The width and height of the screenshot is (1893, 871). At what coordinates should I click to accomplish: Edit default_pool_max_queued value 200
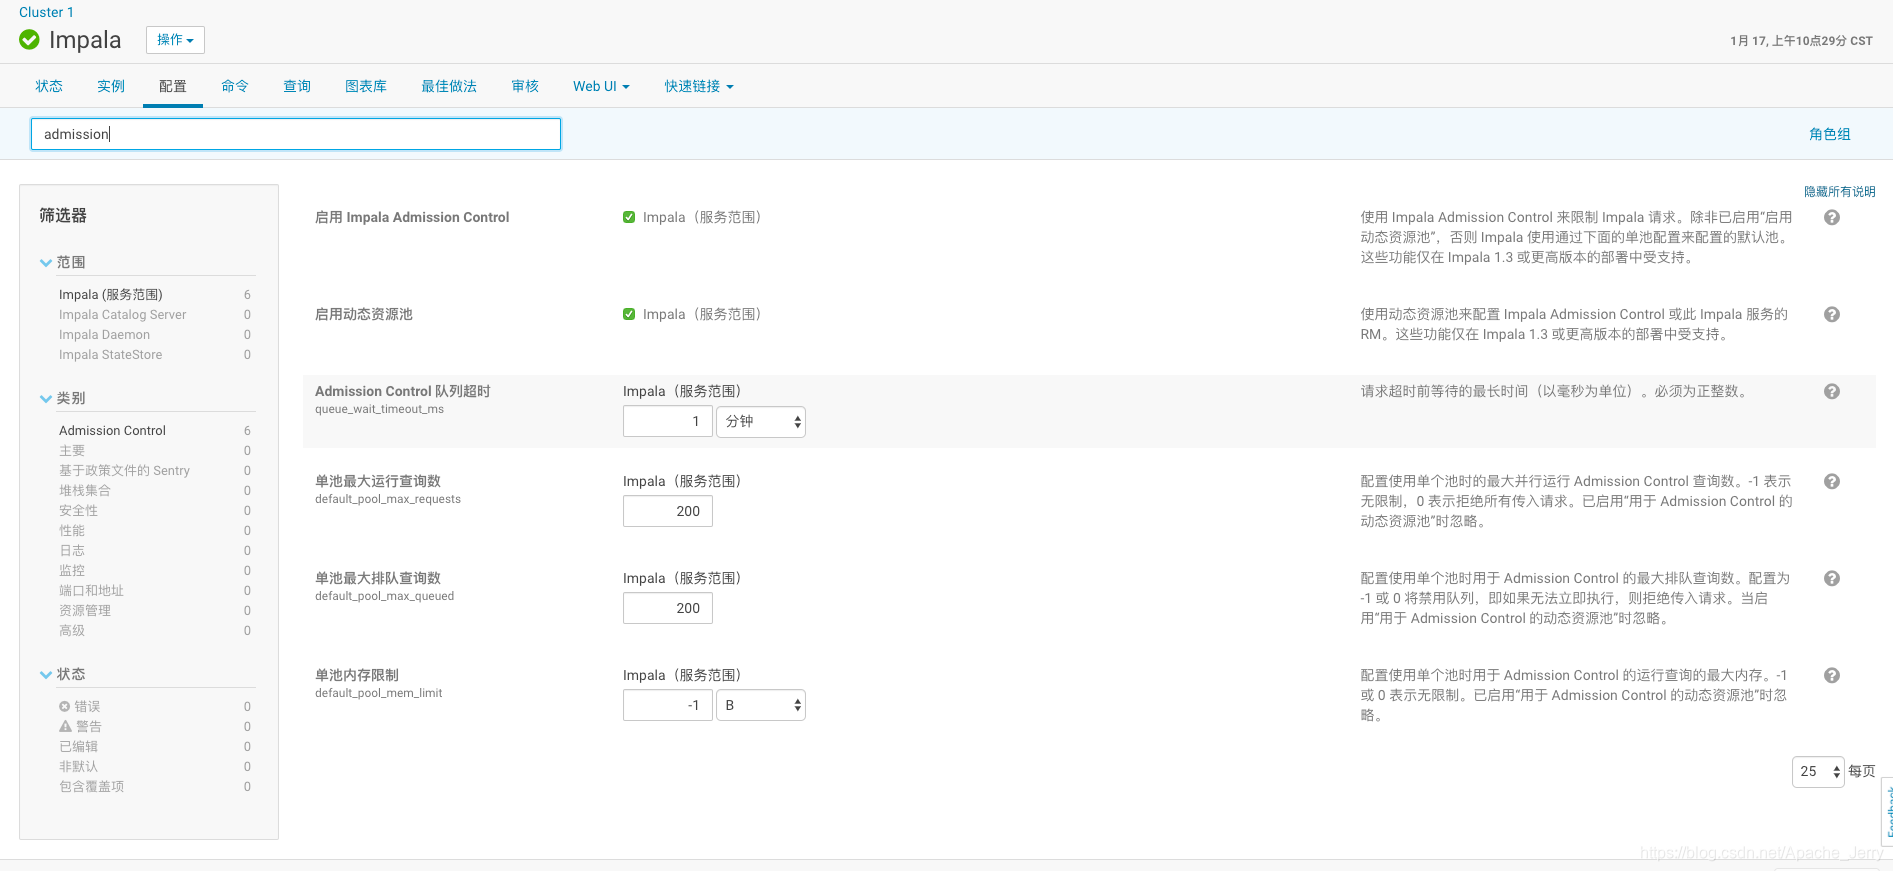click(x=668, y=608)
